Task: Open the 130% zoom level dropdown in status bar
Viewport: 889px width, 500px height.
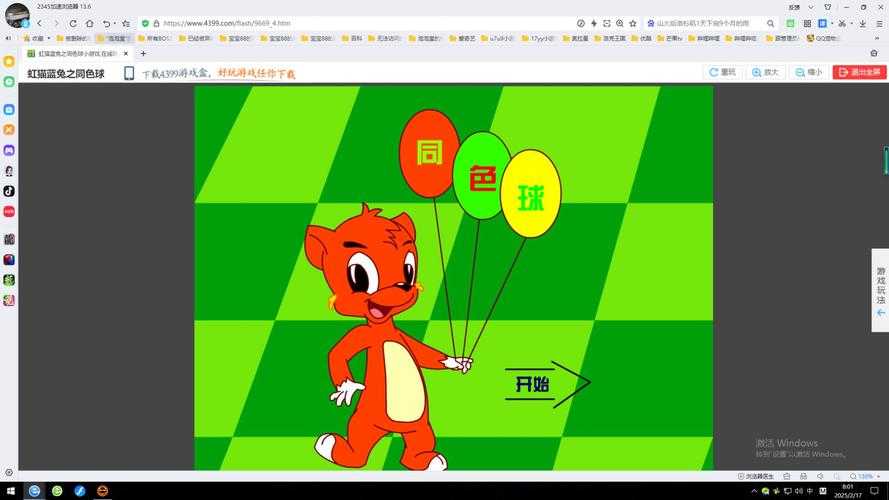Action: pyautogui.click(x=865, y=476)
